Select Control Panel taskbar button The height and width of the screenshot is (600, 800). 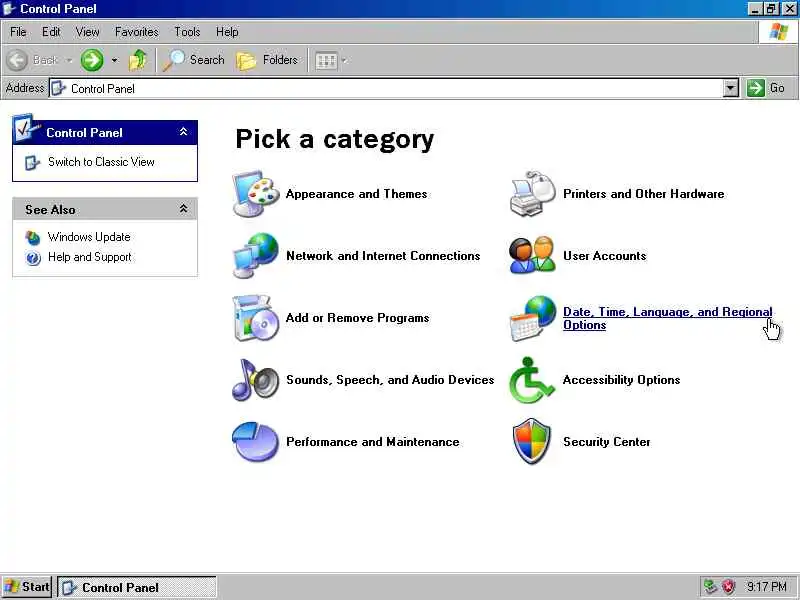(137, 587)
